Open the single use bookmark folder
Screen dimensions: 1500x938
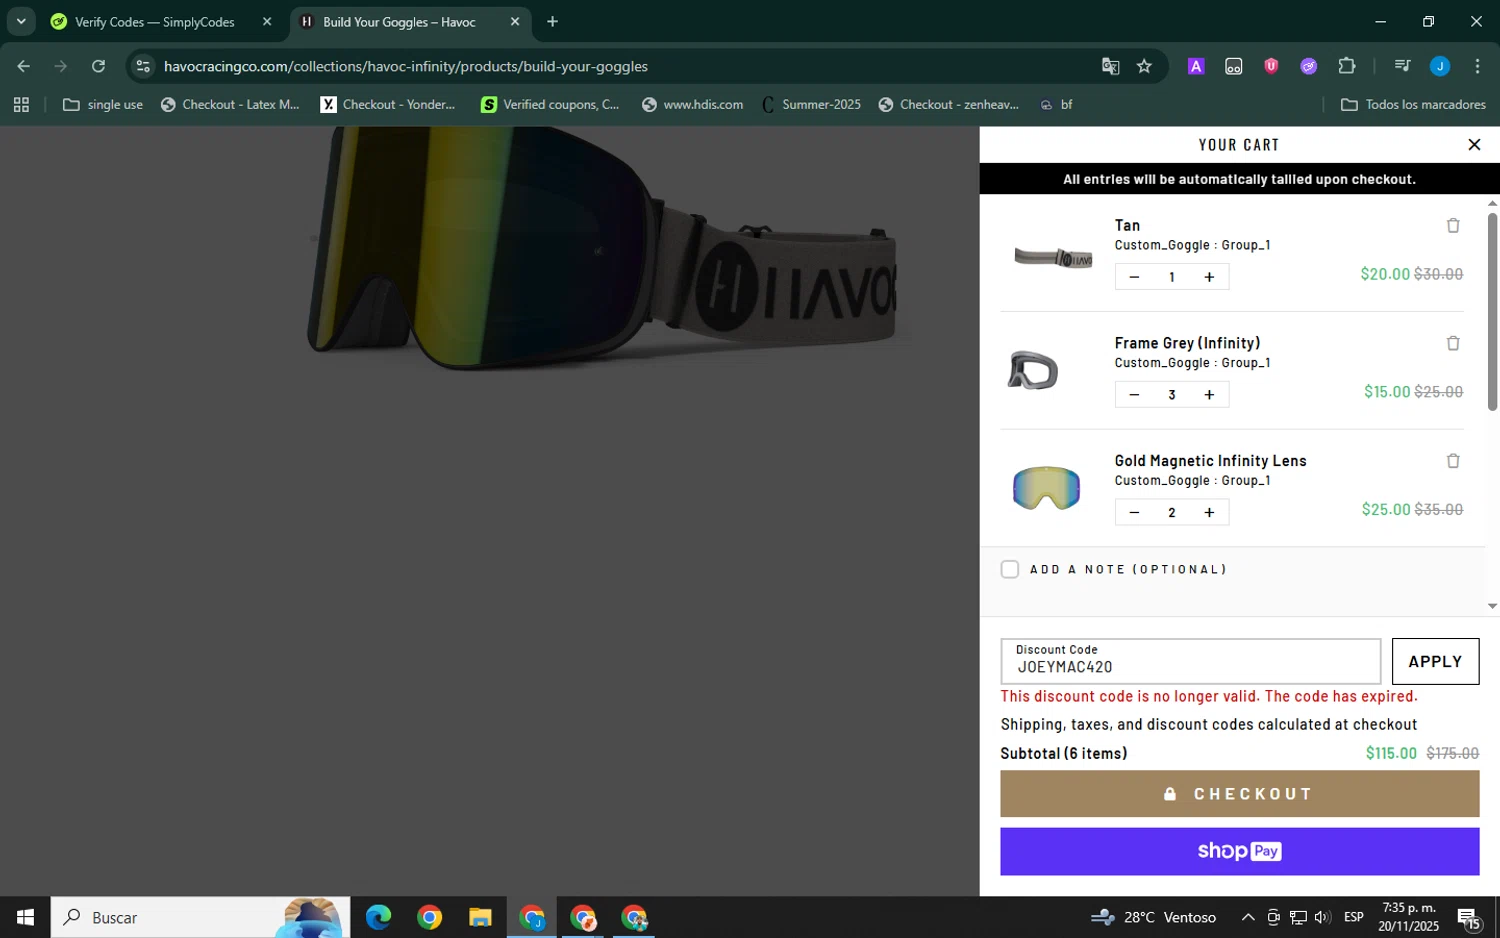coord(103,104)
